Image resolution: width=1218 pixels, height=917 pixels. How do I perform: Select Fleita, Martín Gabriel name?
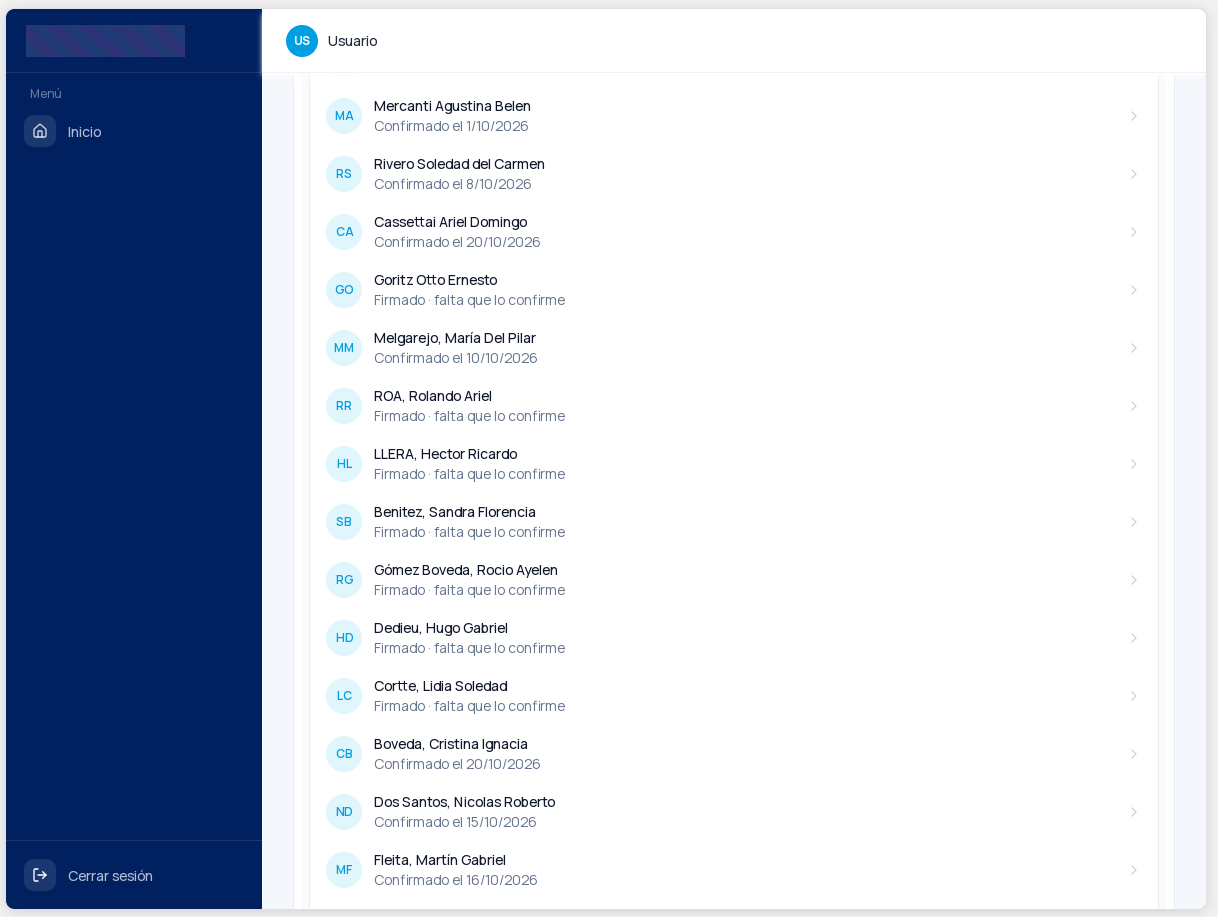tap(440, 860)
